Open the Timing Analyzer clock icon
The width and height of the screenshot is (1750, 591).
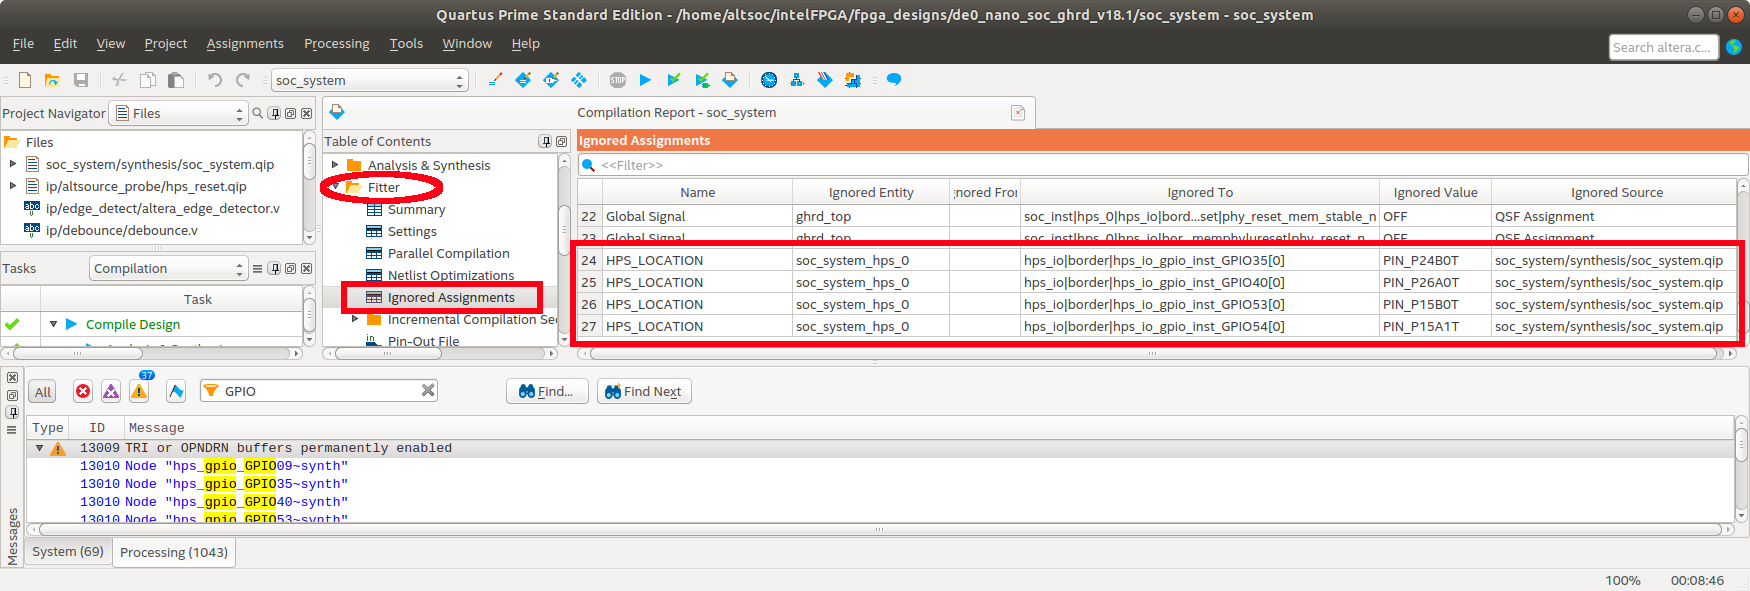click(x=768, y=80)
